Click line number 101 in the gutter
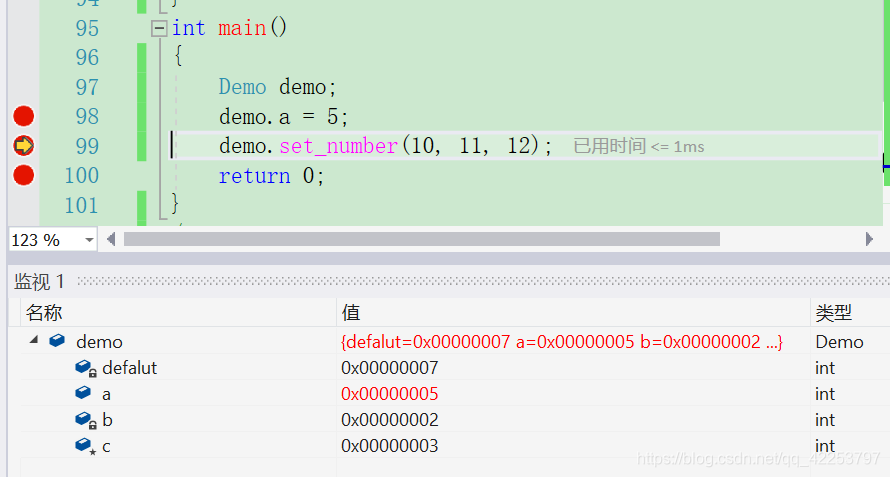This screenshot has height=477, width=890. pos(82,206)
